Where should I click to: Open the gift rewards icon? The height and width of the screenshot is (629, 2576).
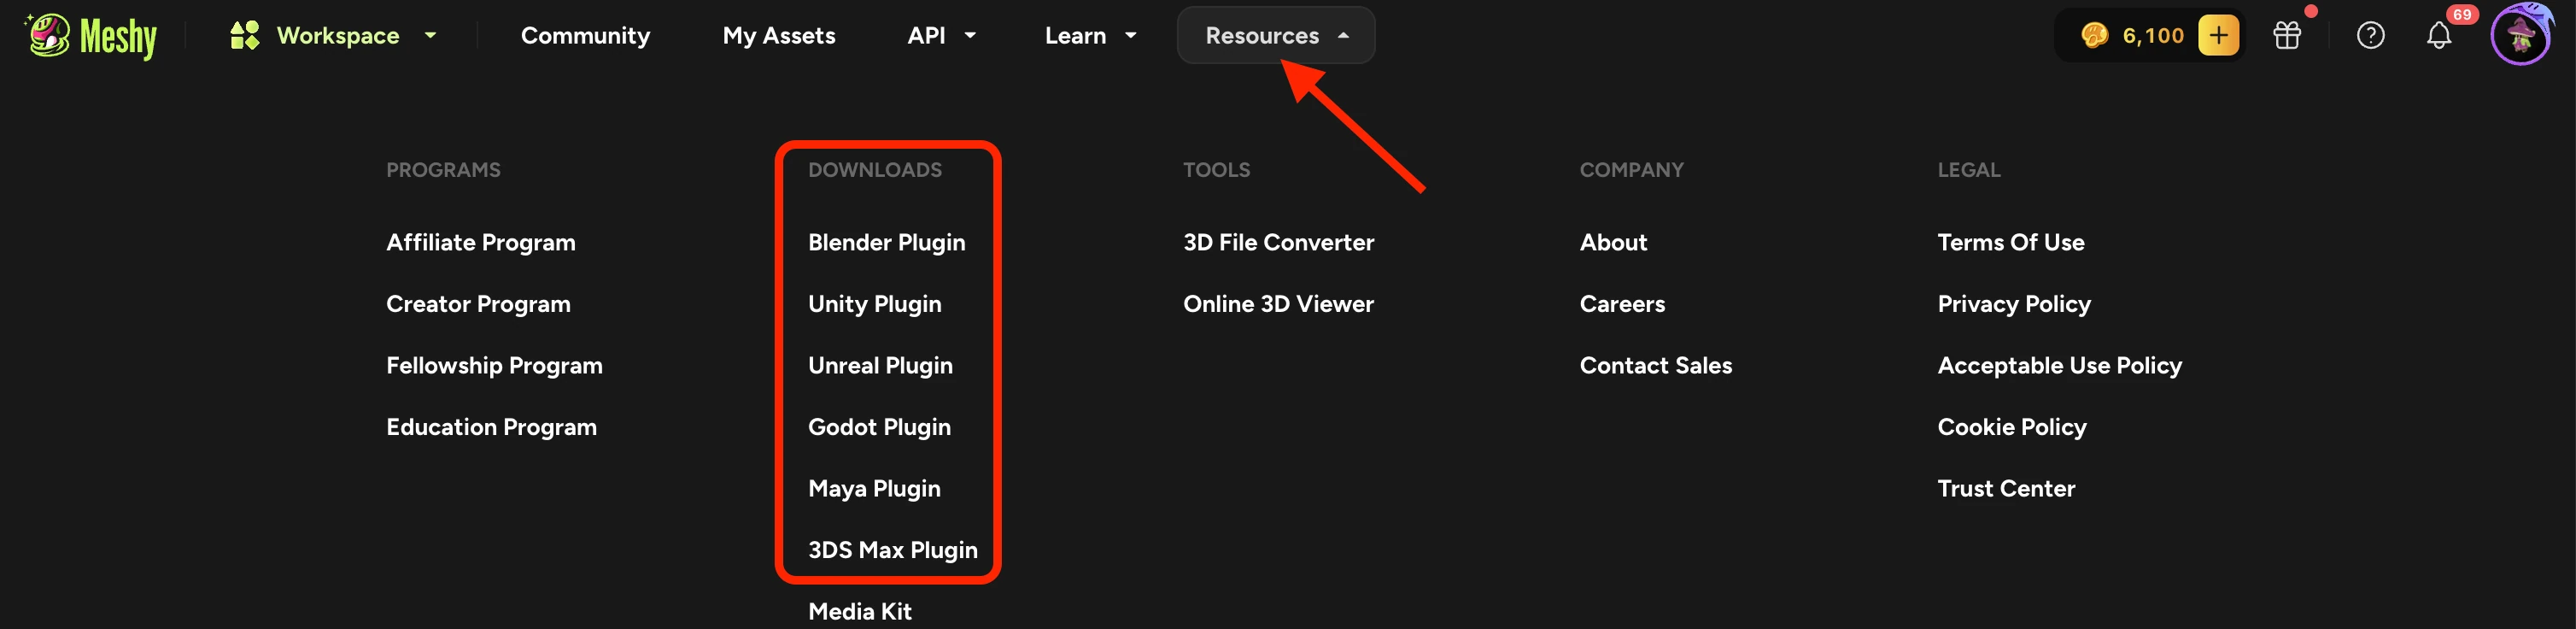tap(2287, 36)
